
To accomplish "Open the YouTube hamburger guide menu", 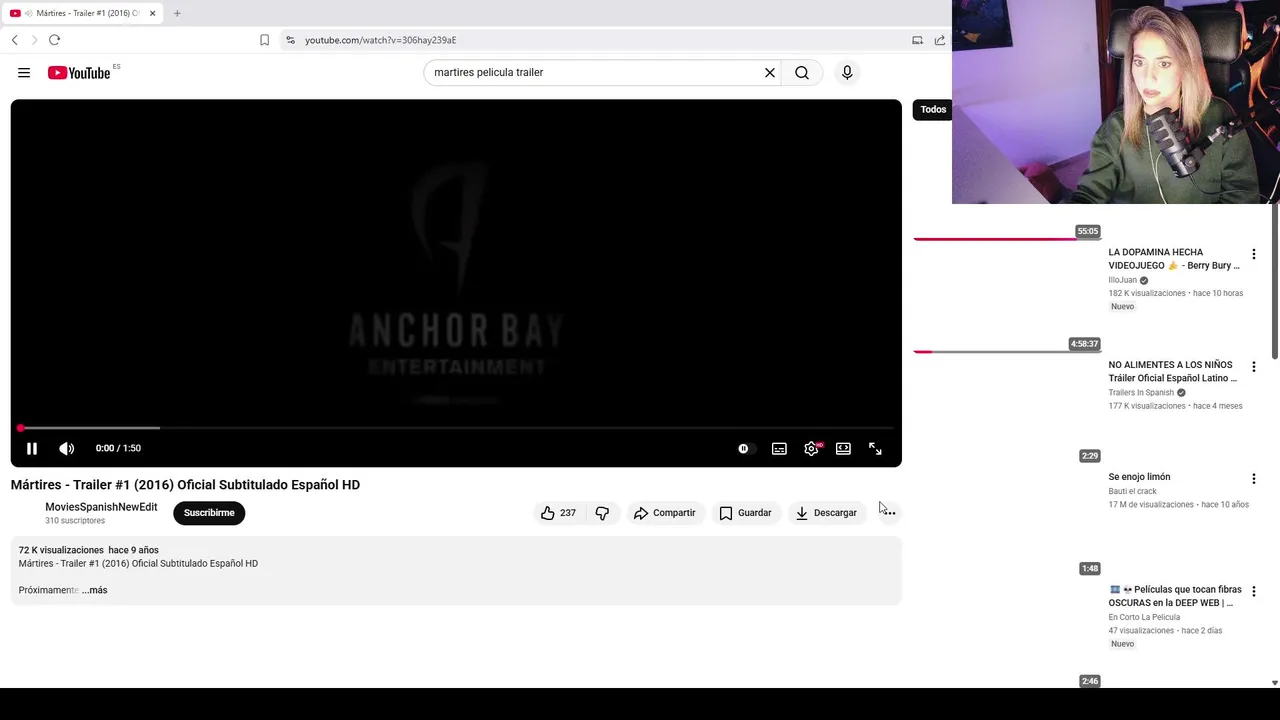I will click(x=24, y=72).
